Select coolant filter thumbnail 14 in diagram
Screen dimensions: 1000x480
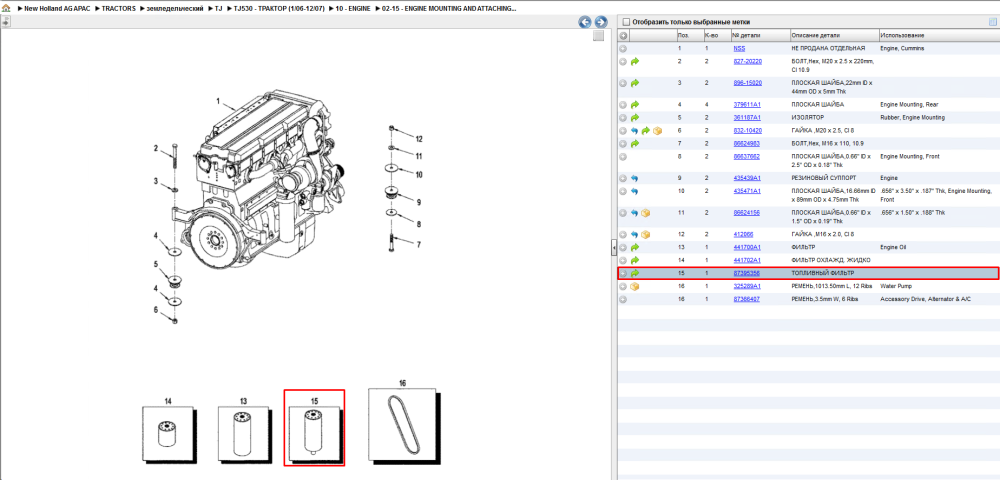pos(170,433)
